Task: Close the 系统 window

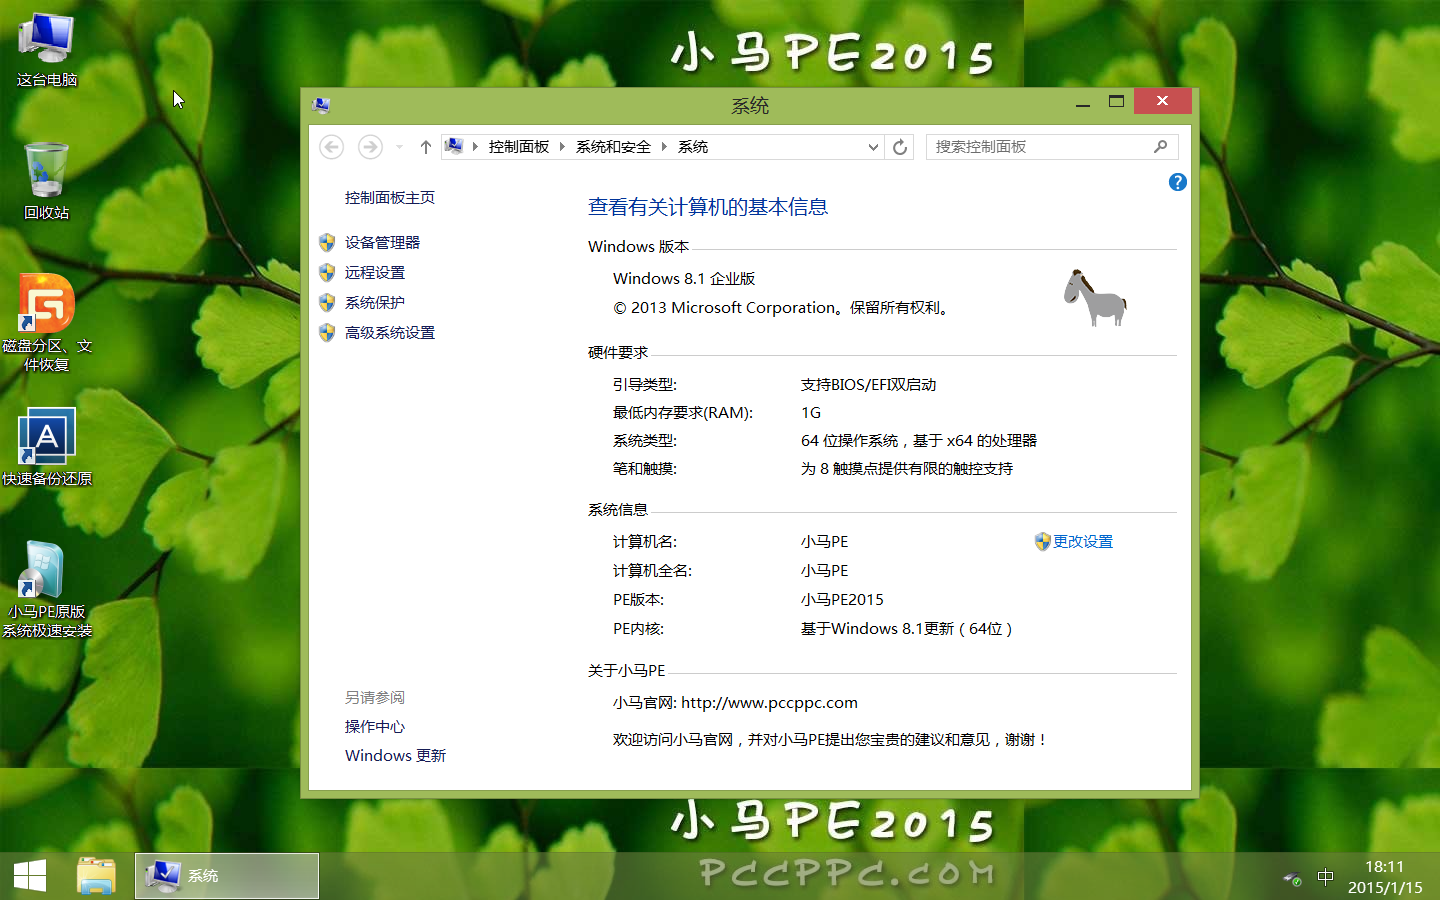Action: pos(1162,101)
